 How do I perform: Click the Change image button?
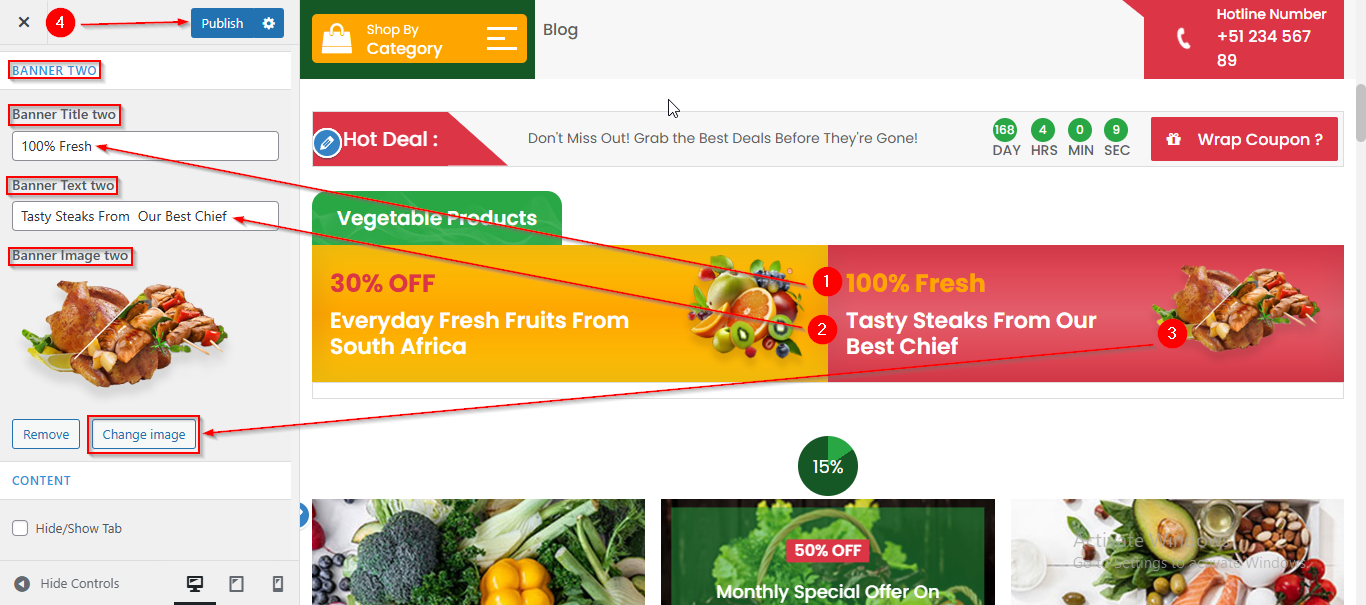(x=144, y=434)
